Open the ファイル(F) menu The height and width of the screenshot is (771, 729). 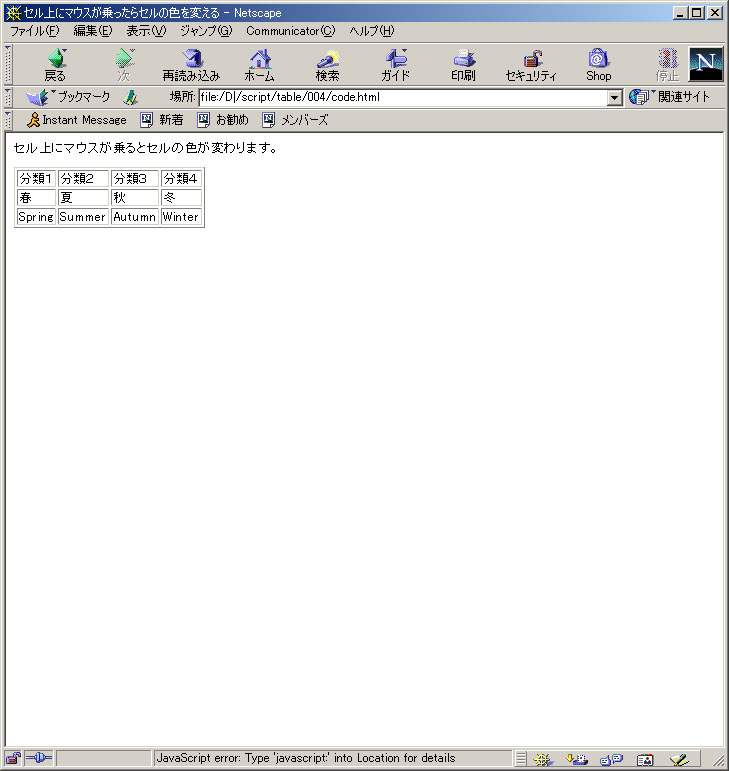(34, 31)
